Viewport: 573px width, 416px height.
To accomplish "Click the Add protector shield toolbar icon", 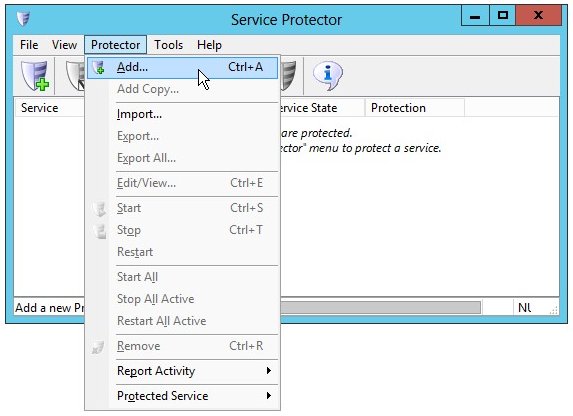I will click(35, 76).
